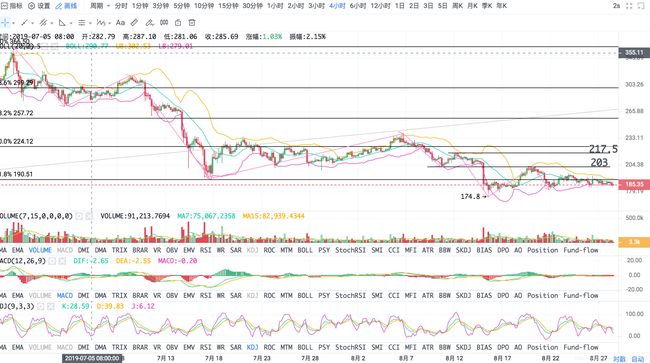Expand the wave pattern tool dropdown arrow

point(109,23)
